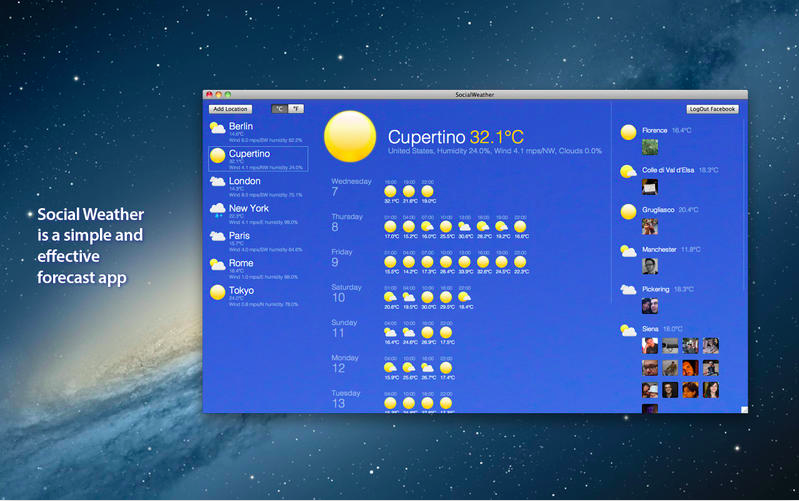Open the Tokyo location entry

[258, 296]
